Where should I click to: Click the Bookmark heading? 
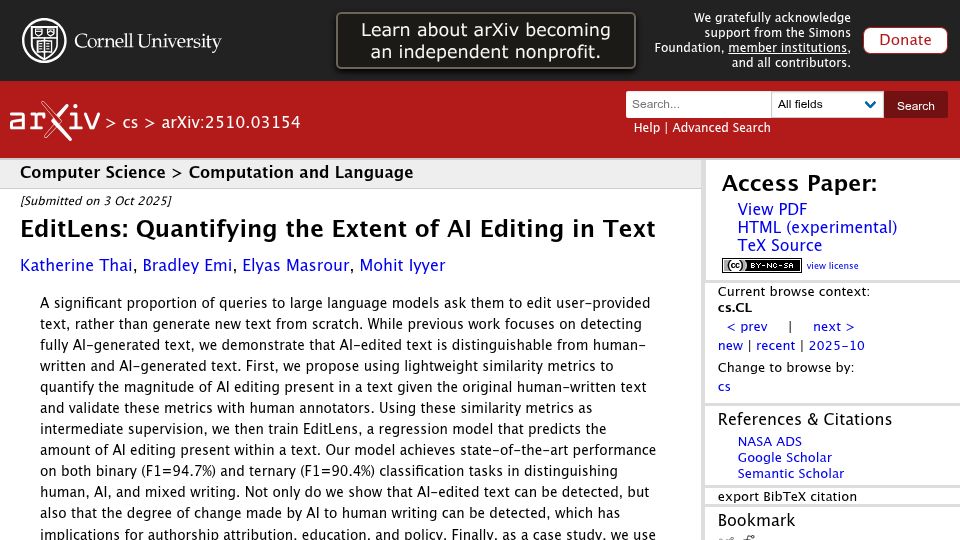[756, 520]
